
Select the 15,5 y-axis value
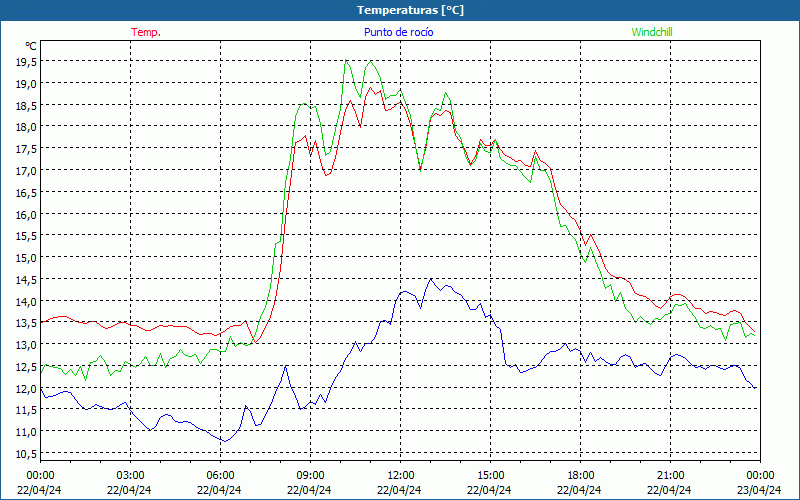point(27,236)
